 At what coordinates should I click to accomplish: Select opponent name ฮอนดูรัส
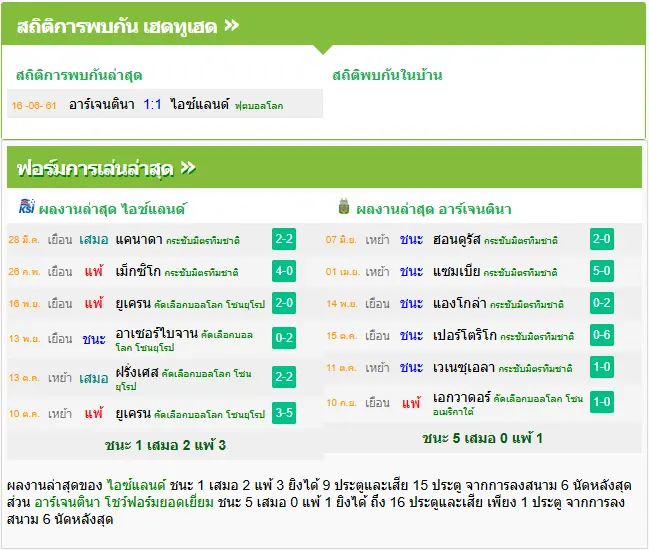[457, 239]
